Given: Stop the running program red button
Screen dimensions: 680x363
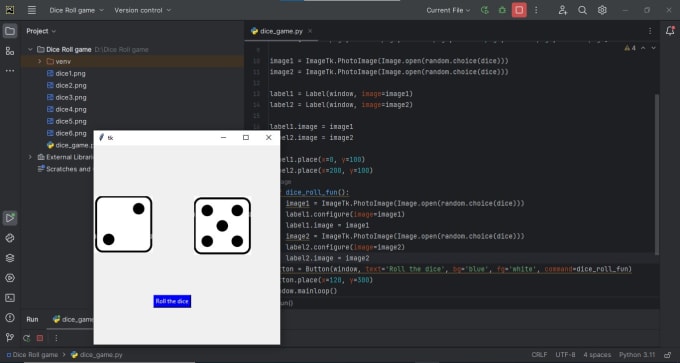Looking at the screenshot, I should (519, 10).
